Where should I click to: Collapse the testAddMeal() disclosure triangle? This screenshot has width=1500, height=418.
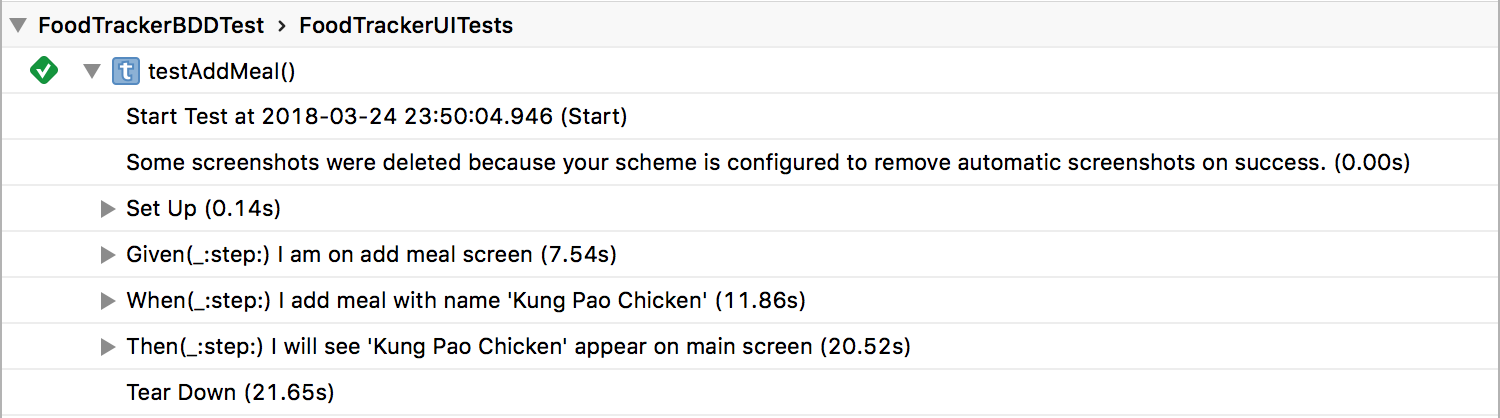click(x=92, y=71)
